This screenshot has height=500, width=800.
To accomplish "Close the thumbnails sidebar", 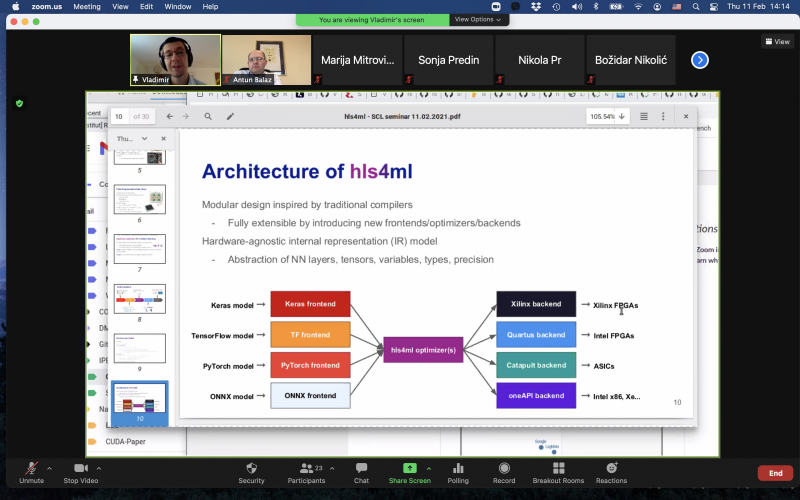I will [x=163, y=139].
